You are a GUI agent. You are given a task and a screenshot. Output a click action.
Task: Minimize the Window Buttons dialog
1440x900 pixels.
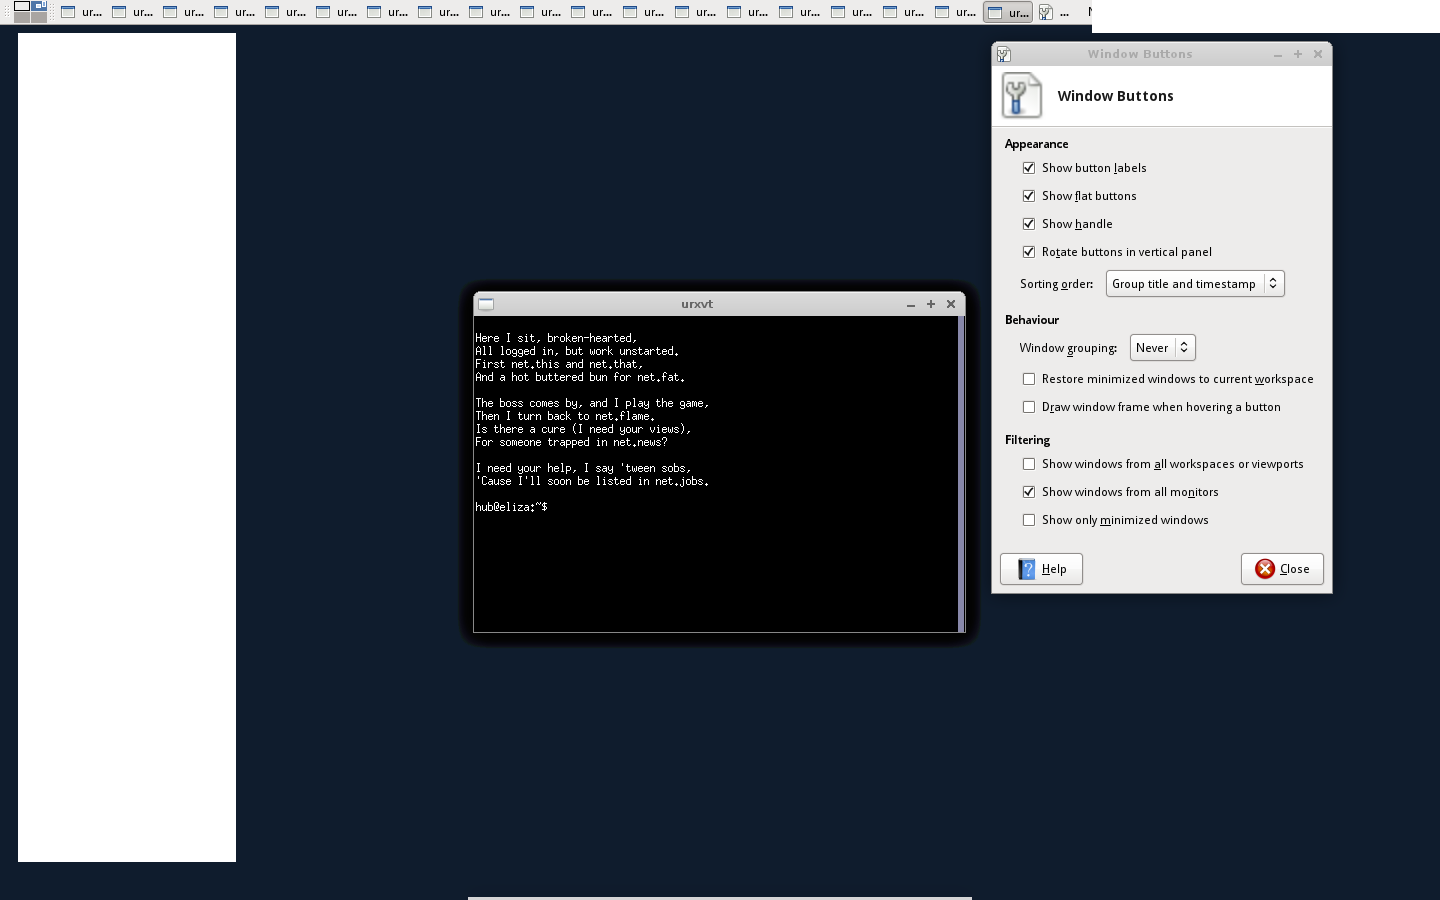coord(1278,54)
